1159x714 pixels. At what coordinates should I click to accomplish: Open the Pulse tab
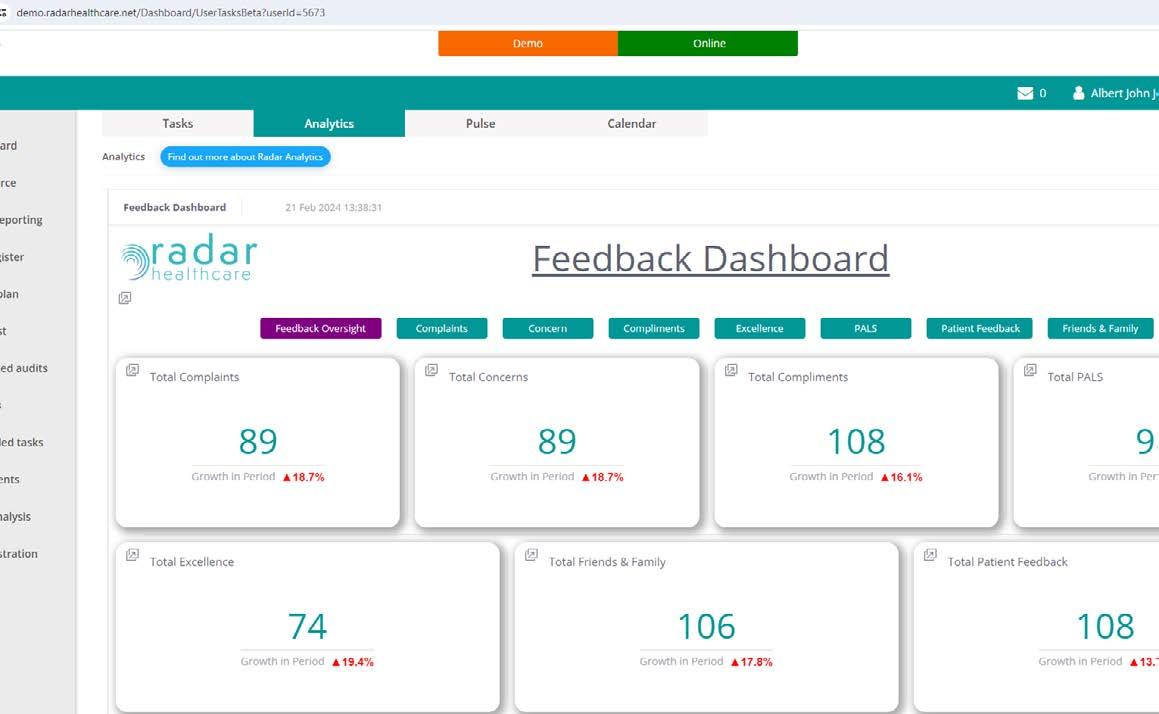(x=480, y=123)
